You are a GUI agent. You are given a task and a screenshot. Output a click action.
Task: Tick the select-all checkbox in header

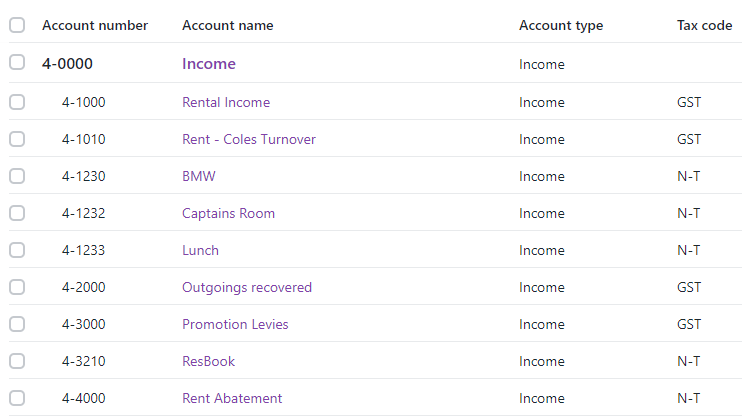(x=17, y=25)
